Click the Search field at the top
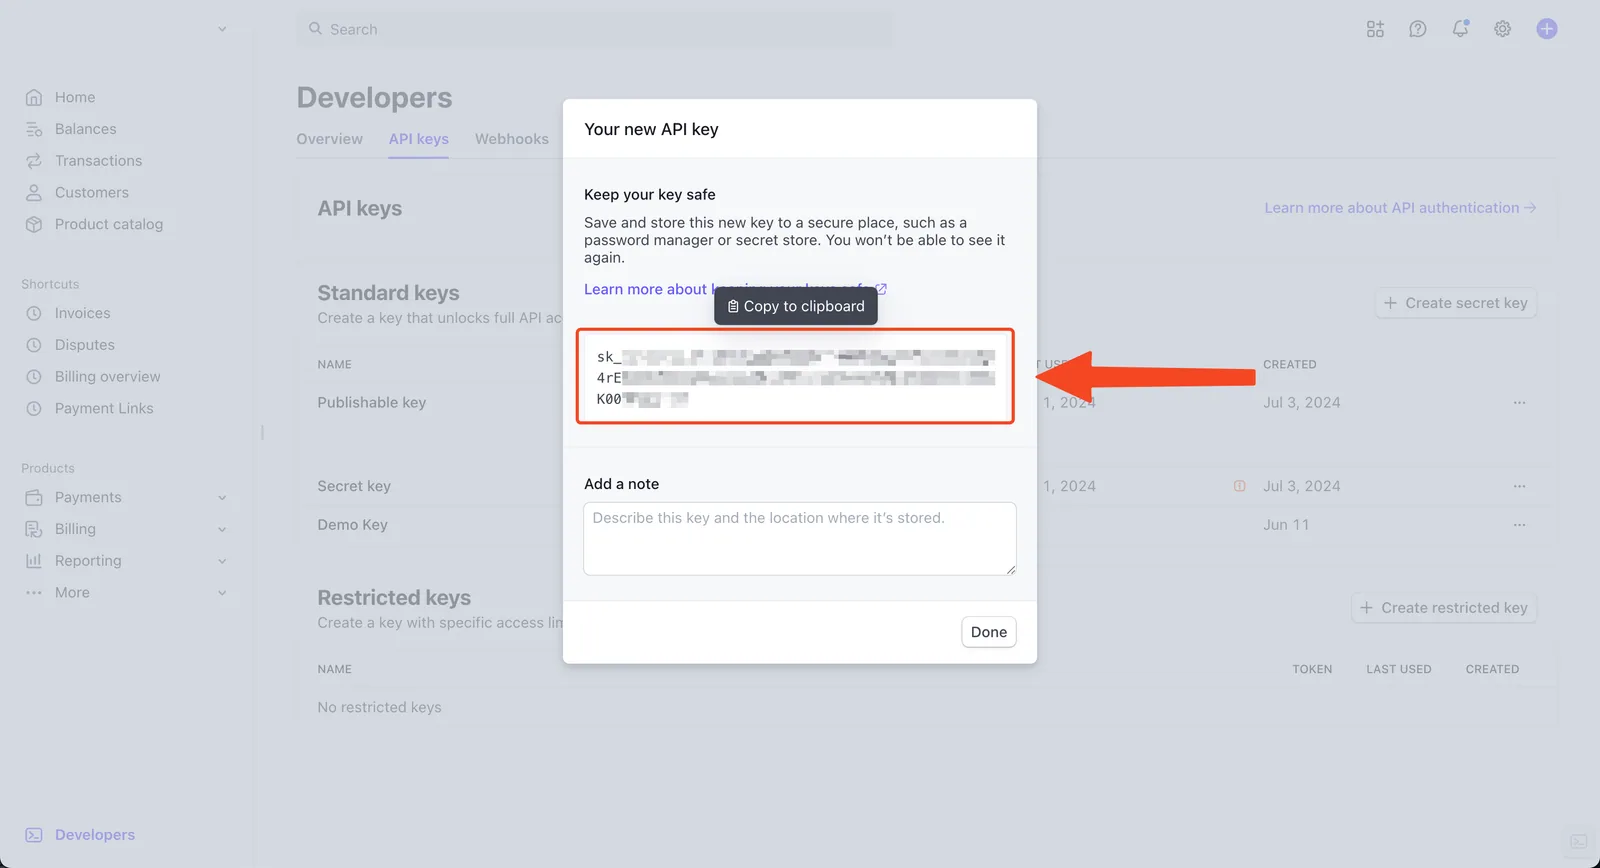The width and height of the screenshot is (1600, 868). pos(595,29)
